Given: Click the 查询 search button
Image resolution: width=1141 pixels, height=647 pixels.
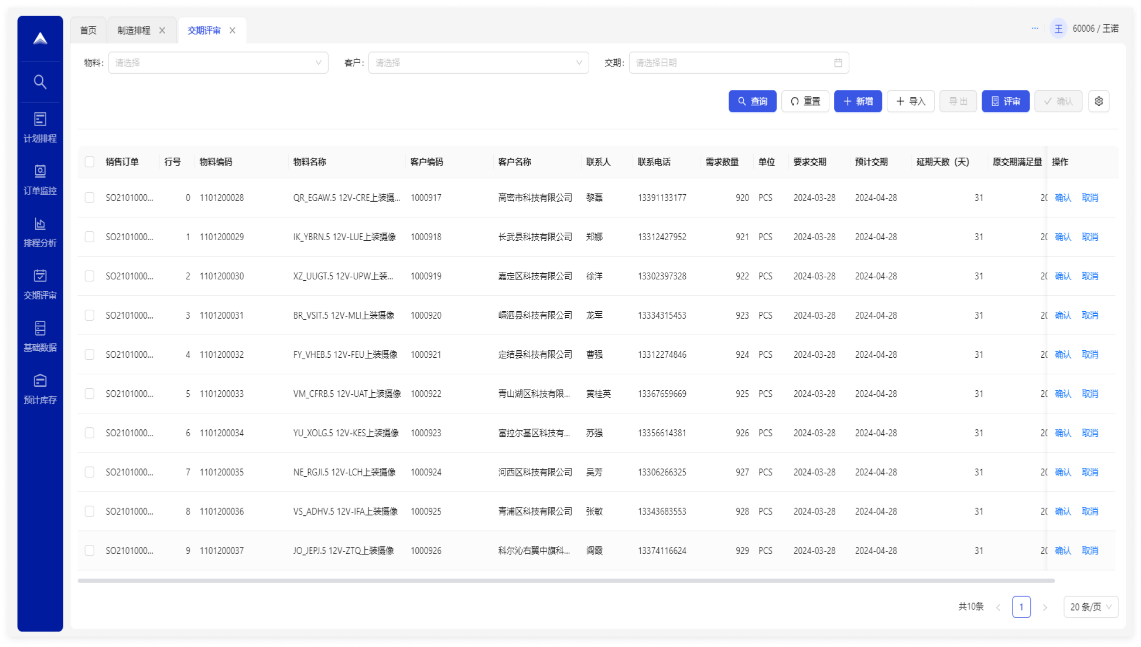Looking at the screenshot, I should (752, 101).
